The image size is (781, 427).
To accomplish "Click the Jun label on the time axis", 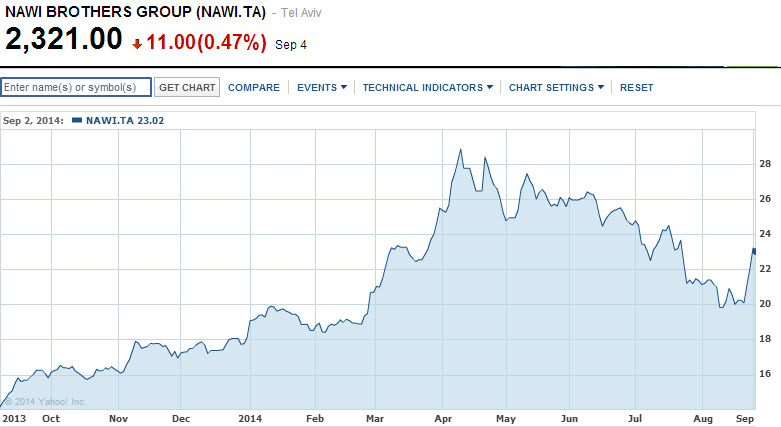I will pyautogui.click(x=569, y=419).
